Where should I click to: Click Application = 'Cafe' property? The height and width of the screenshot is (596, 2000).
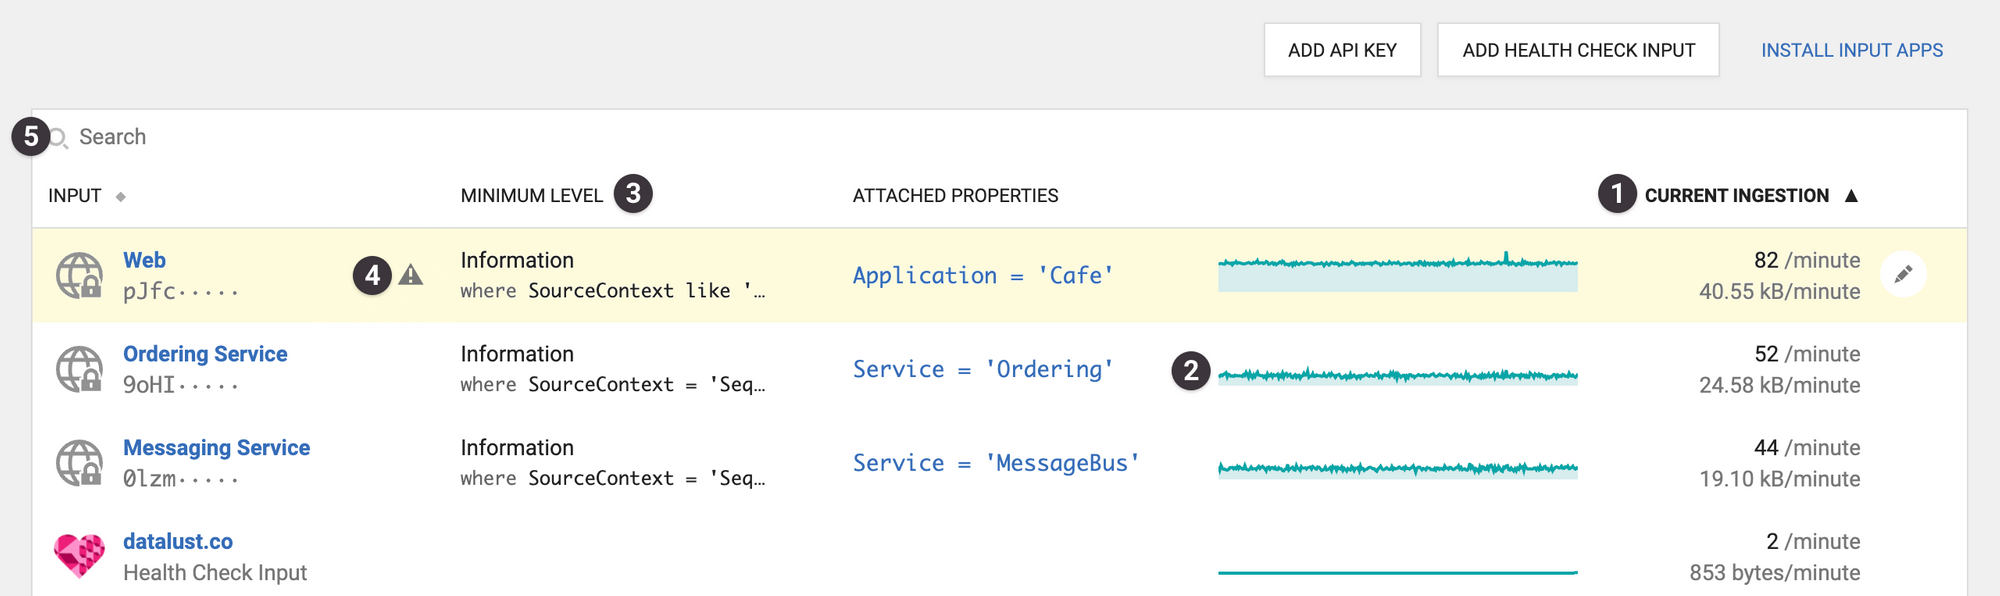coord(983,276)
